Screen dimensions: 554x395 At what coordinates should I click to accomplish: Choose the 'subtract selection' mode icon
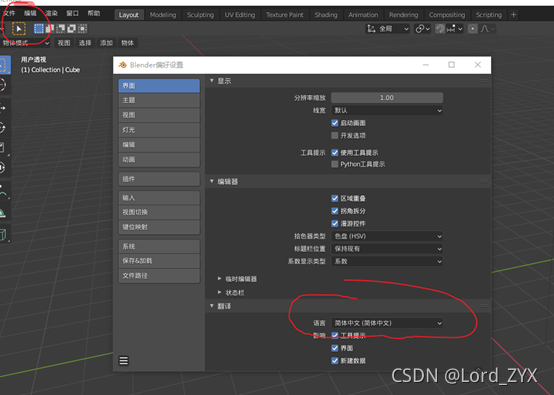coord(60,29)
